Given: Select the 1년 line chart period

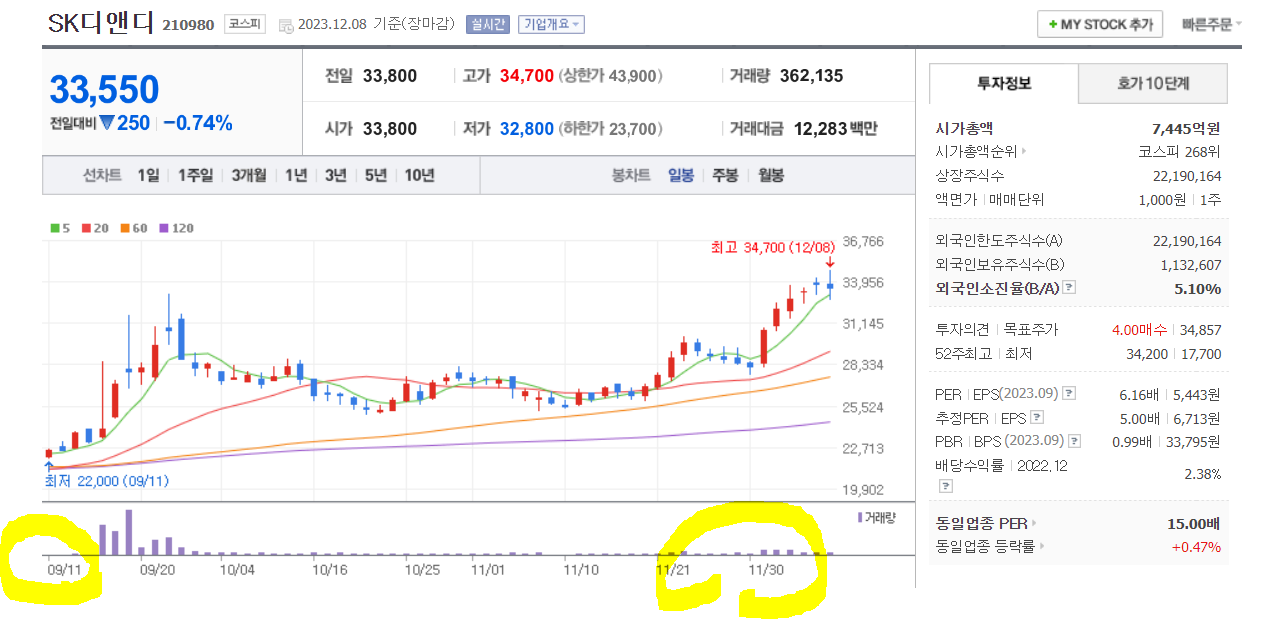Looking at the screenshot, I should point(296,175).
